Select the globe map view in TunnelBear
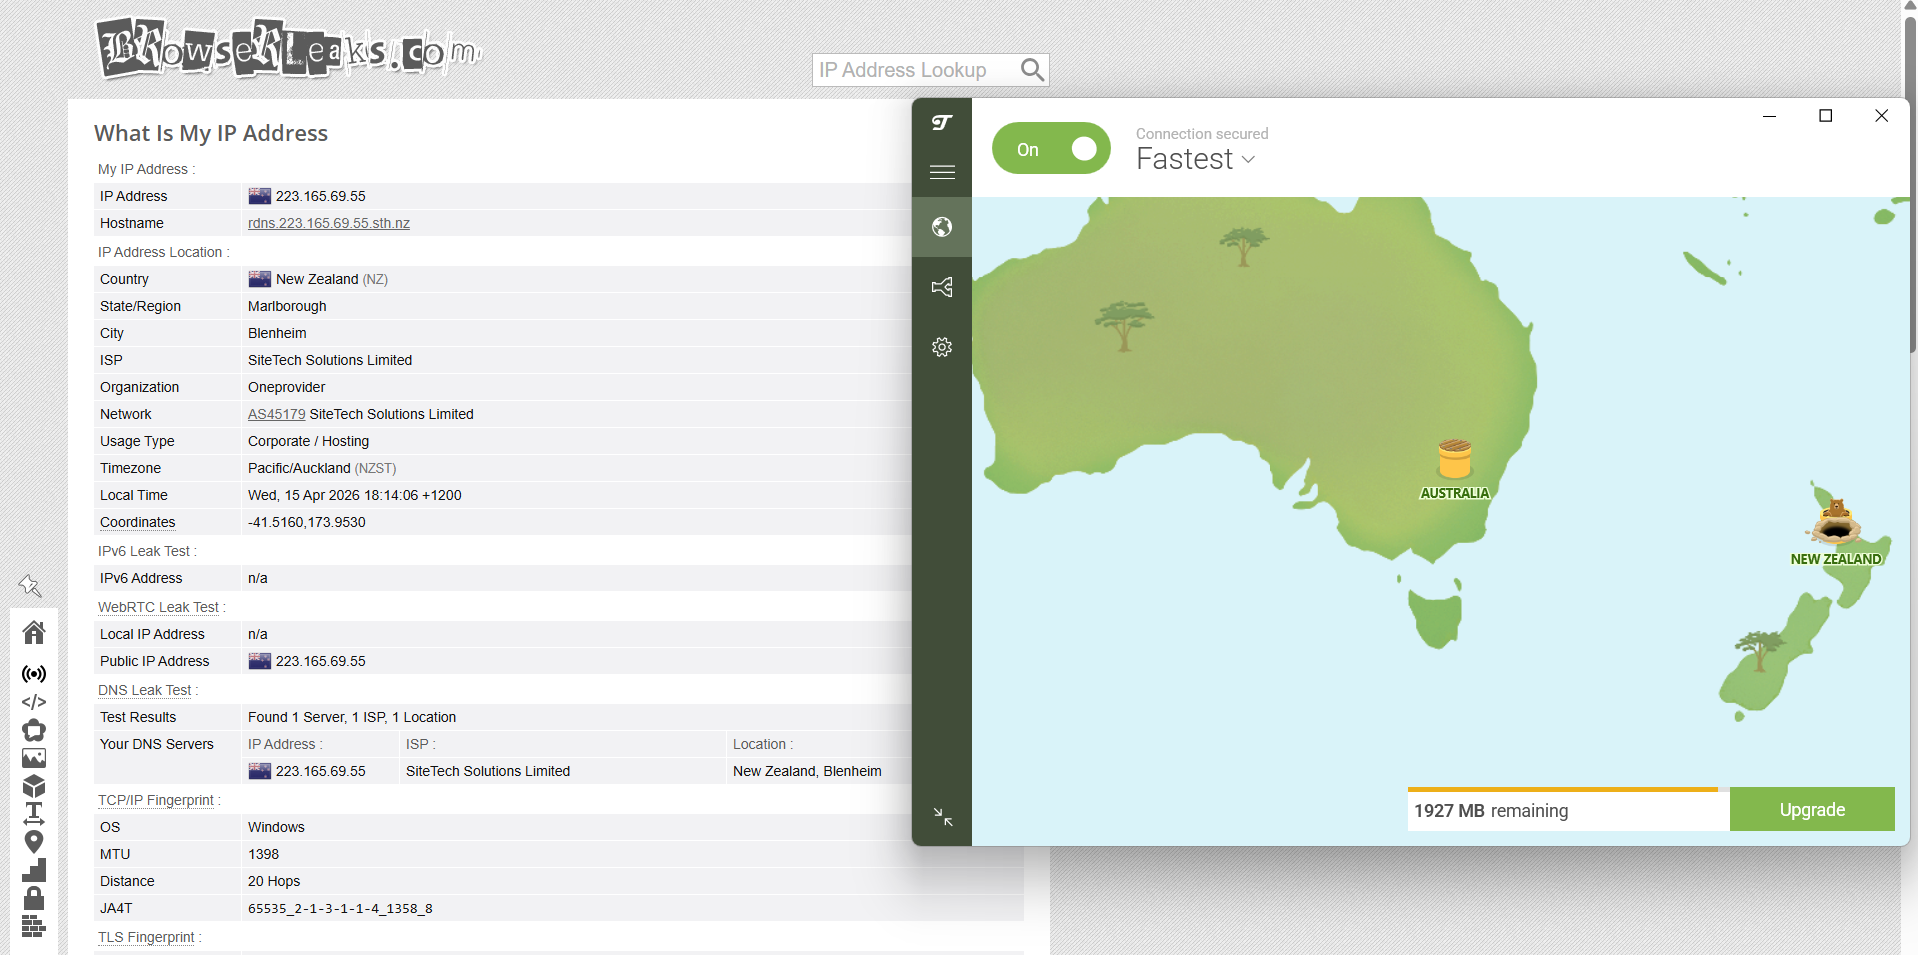The width and height of the screenshot is (1918, 955). (942, 227)
